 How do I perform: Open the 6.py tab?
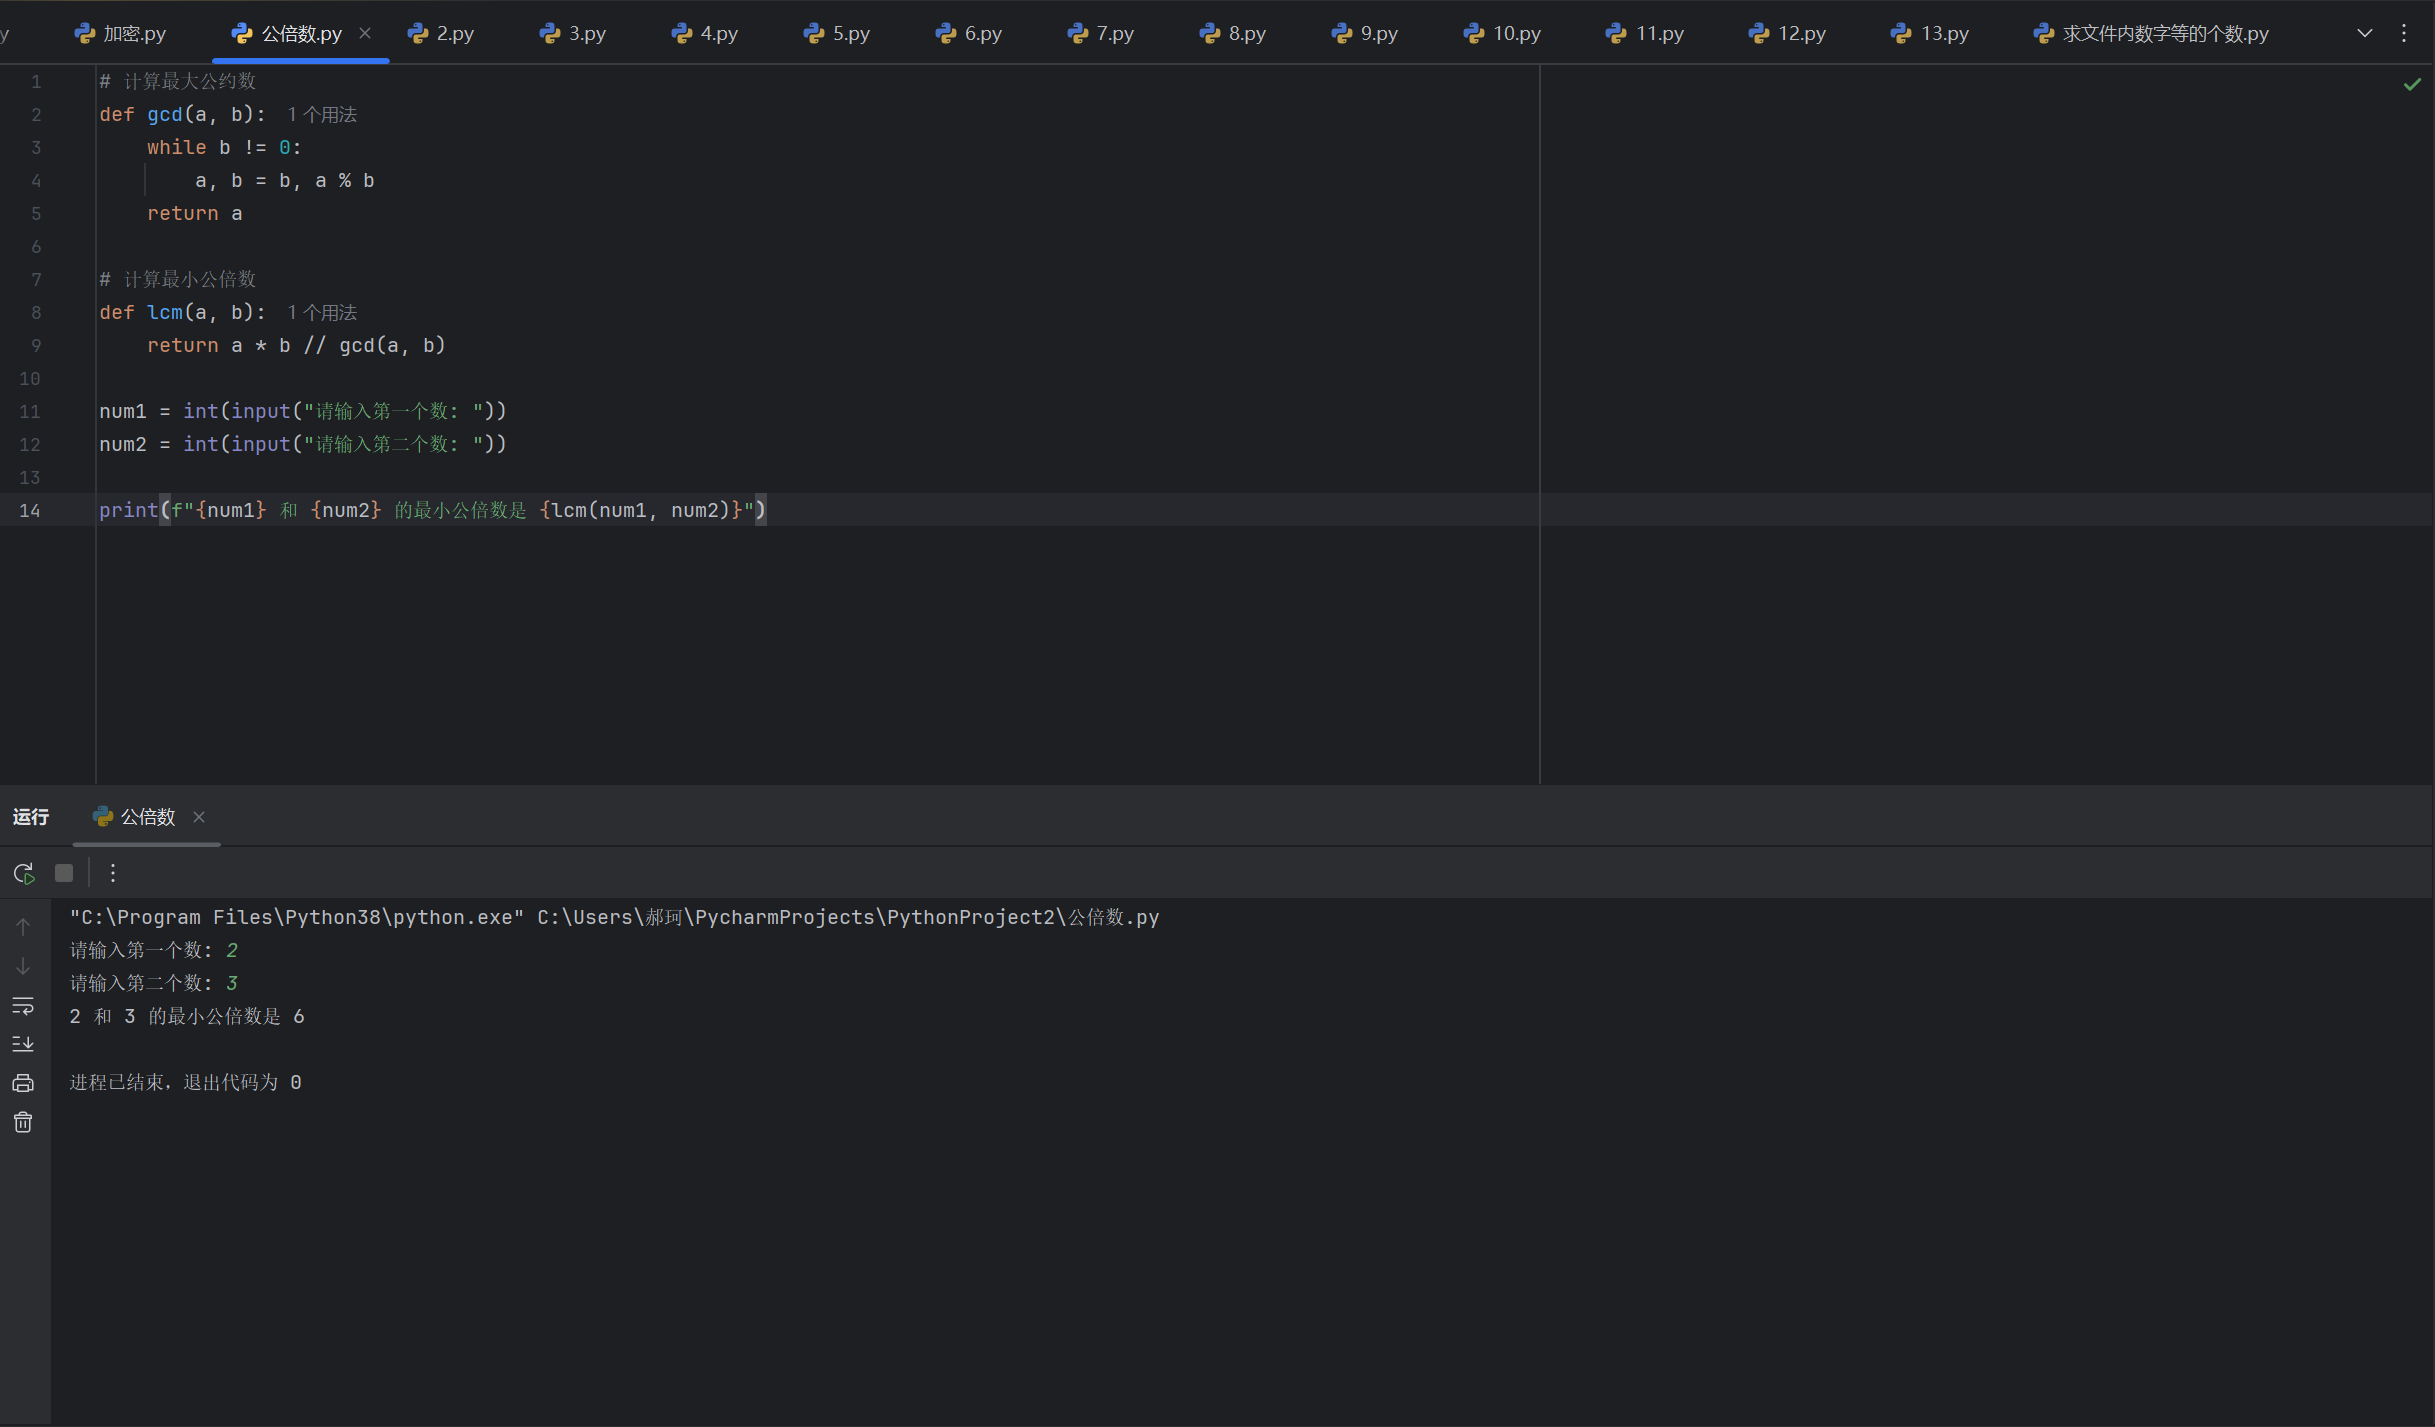(969, 33)
